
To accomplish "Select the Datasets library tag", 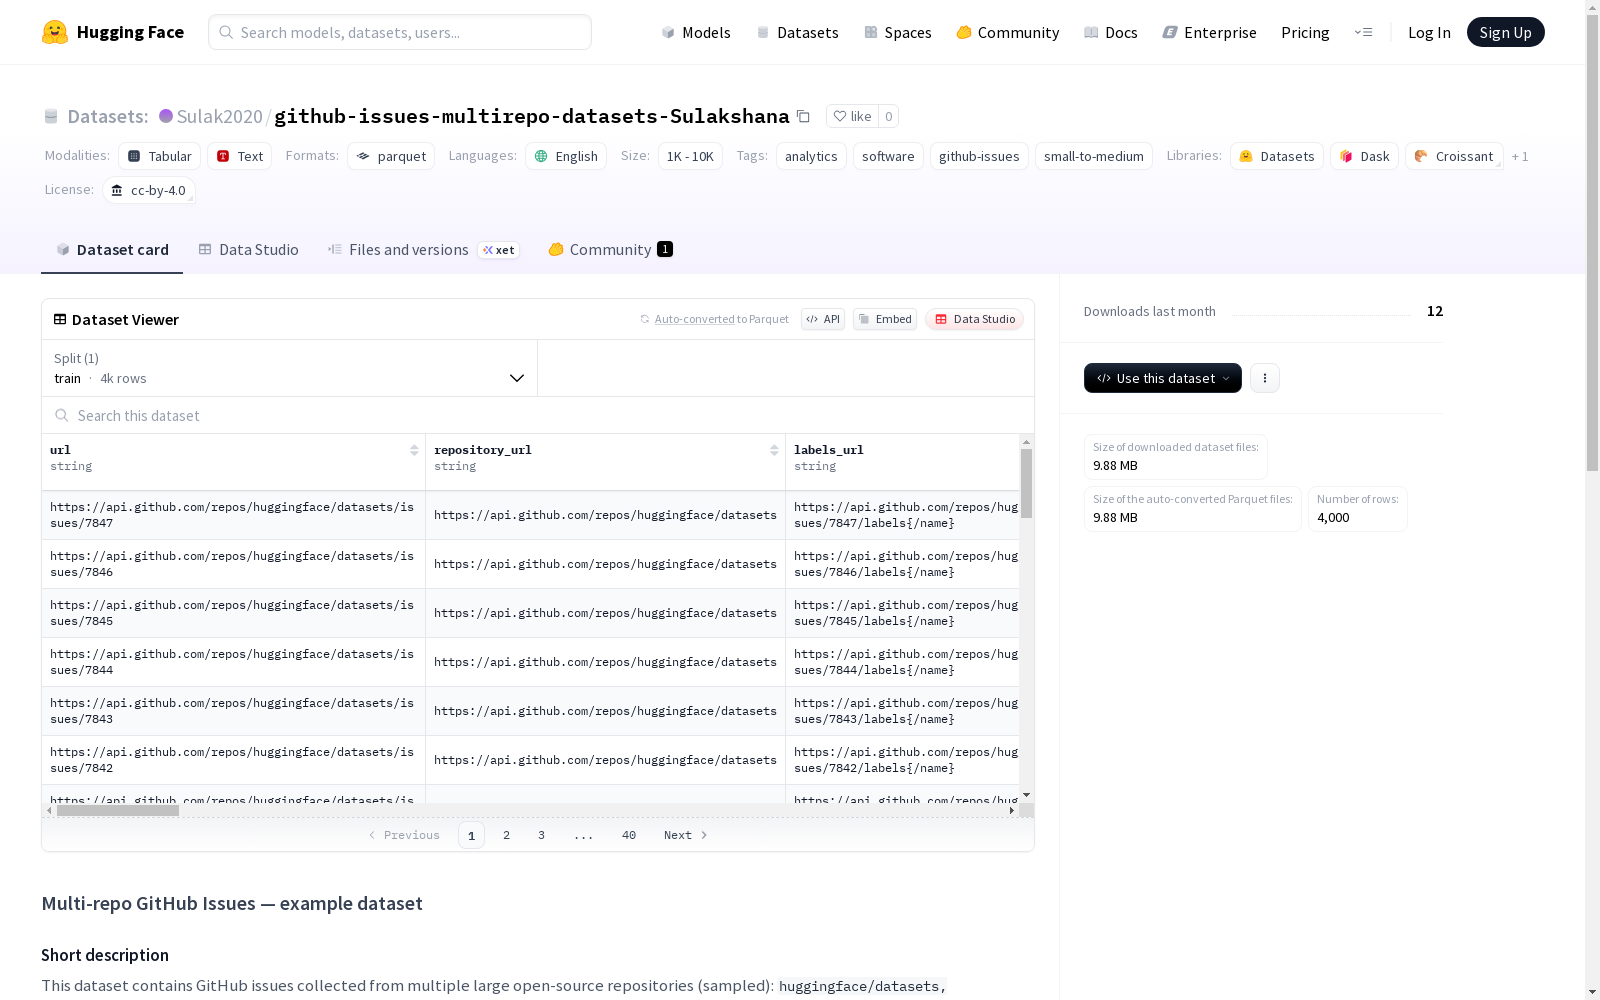I will click(1277, 156).
